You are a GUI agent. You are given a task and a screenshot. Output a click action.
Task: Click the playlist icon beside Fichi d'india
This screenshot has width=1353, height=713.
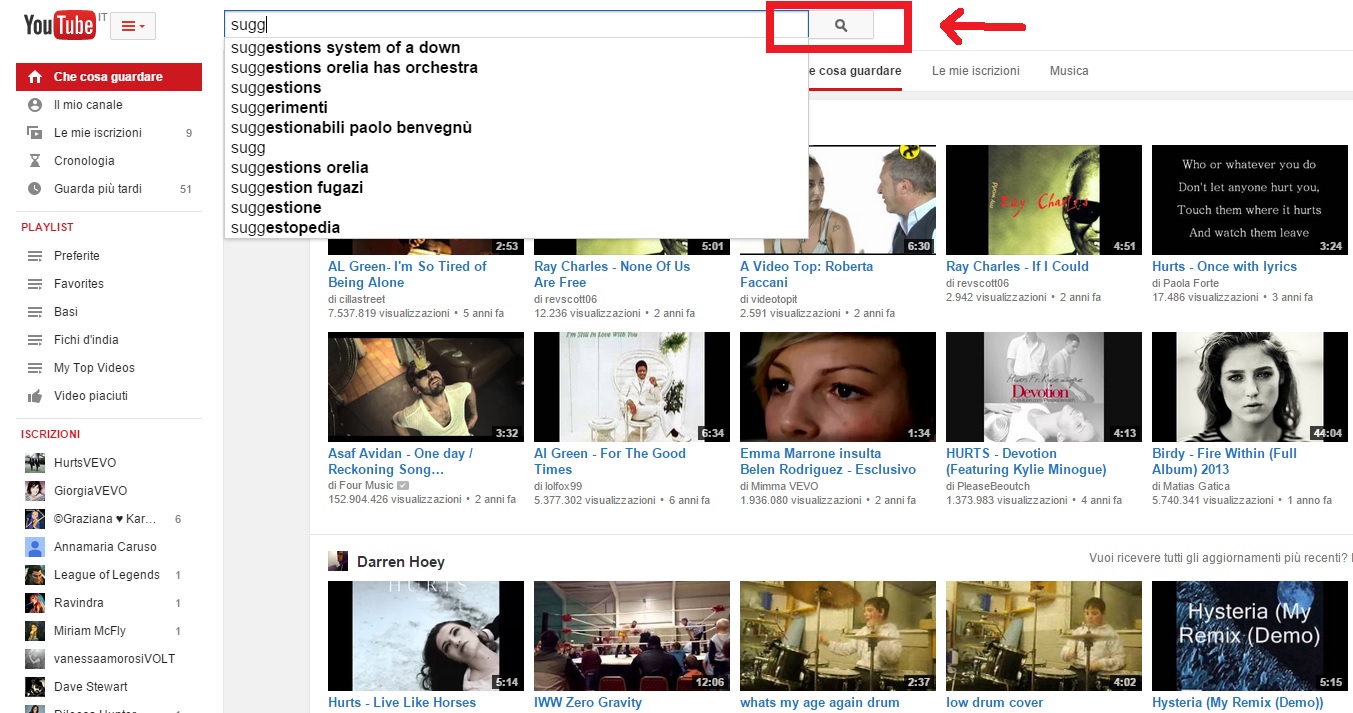(35, 340)
